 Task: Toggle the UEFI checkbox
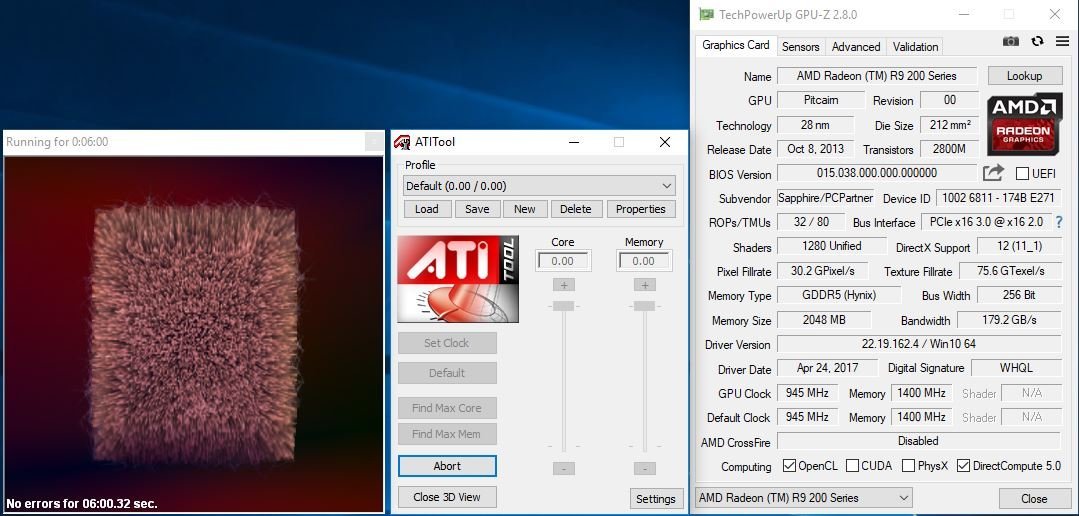pyautogui.click(x=1022, y=173)
